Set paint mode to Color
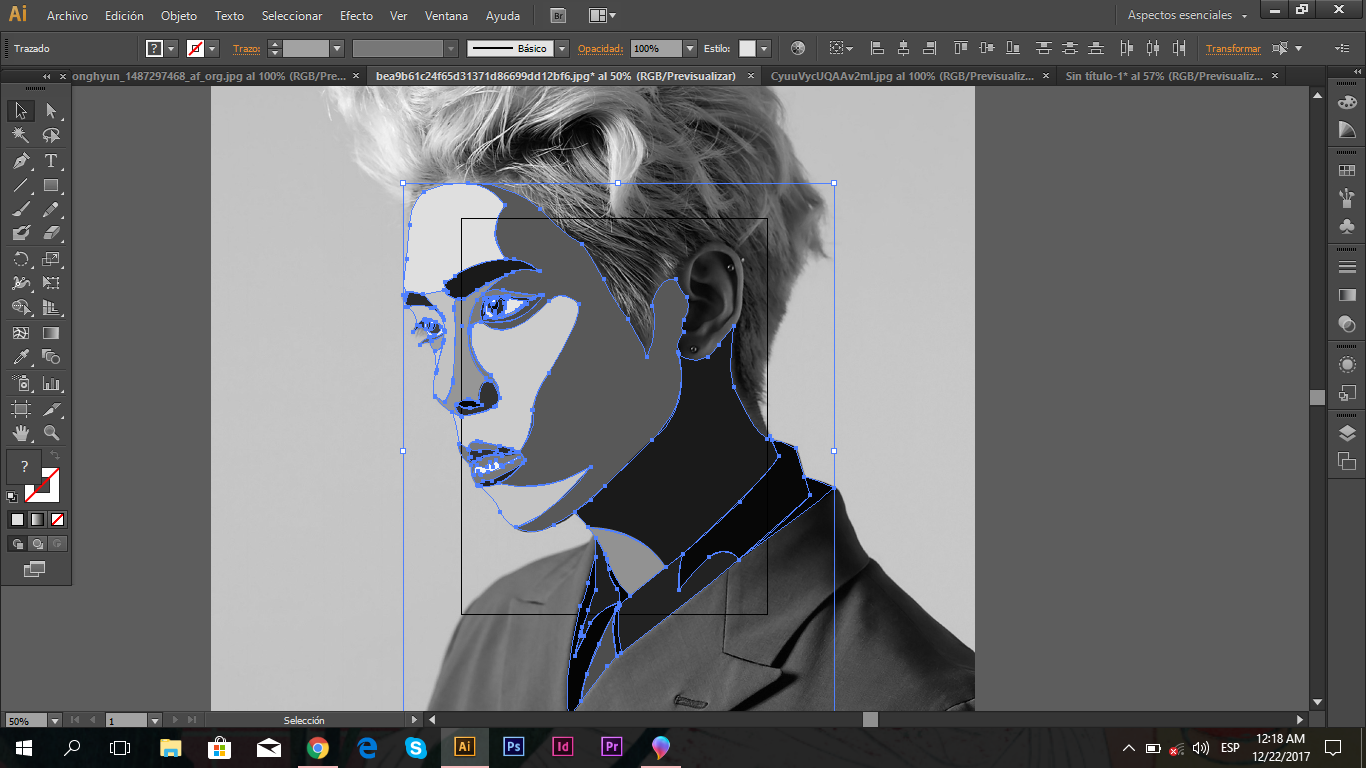Screen dimensions: 1366x768 (17, 519)
